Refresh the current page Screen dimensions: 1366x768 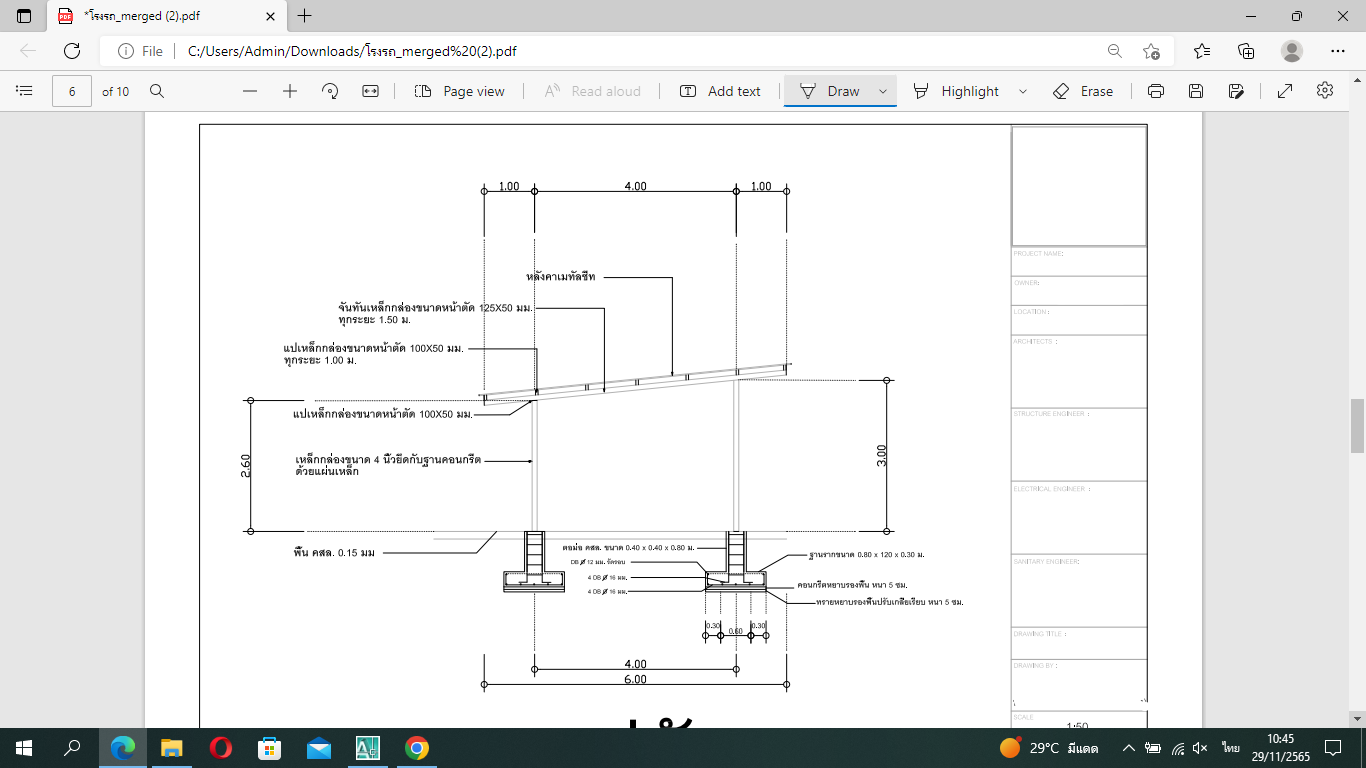pos(72,51)
